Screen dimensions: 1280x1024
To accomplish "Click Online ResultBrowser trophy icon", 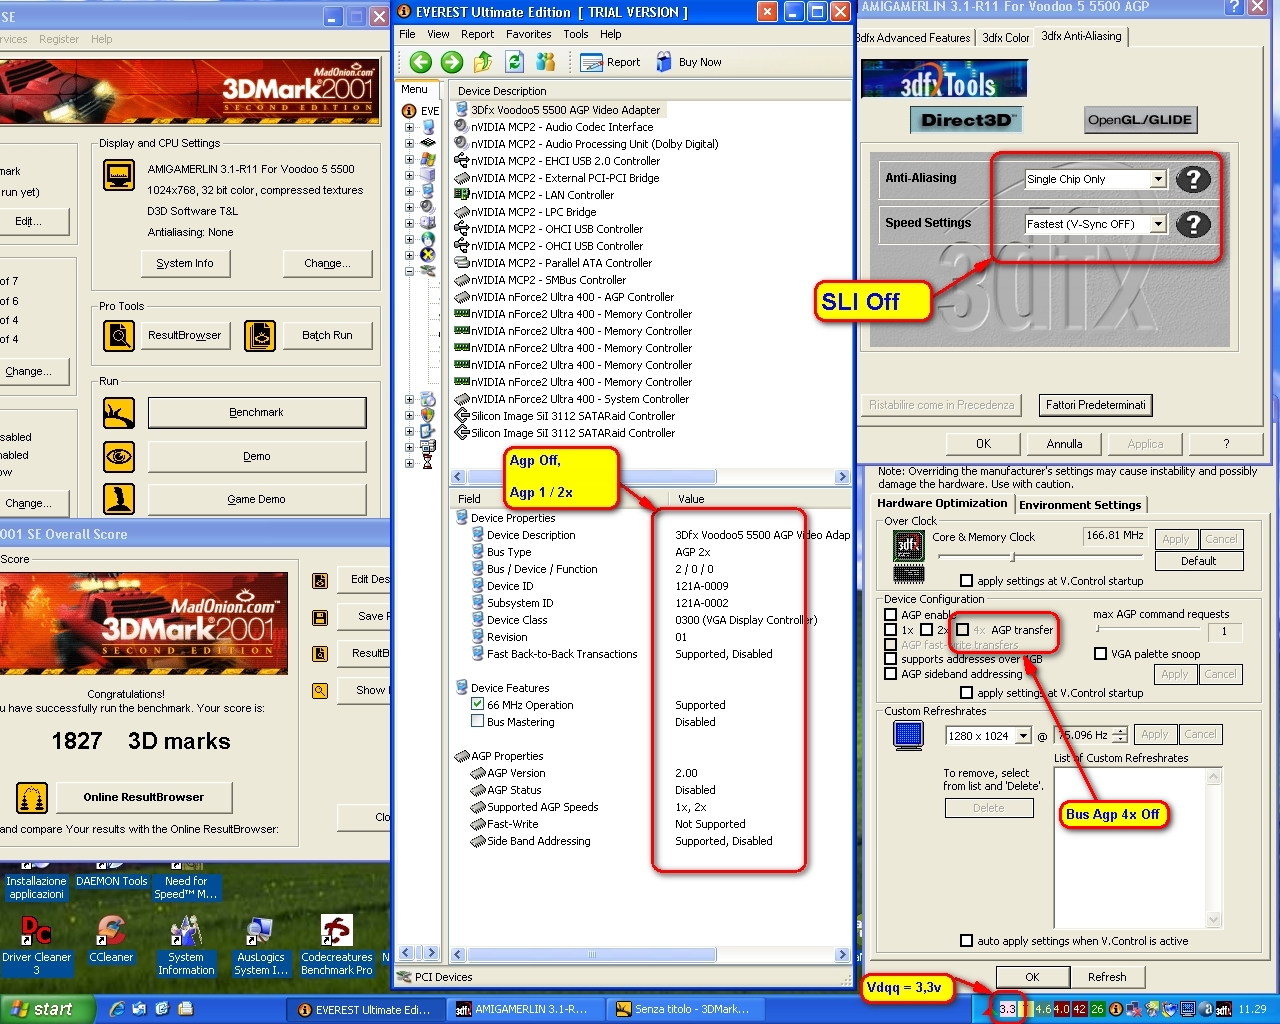I will [x=32, y=797].
